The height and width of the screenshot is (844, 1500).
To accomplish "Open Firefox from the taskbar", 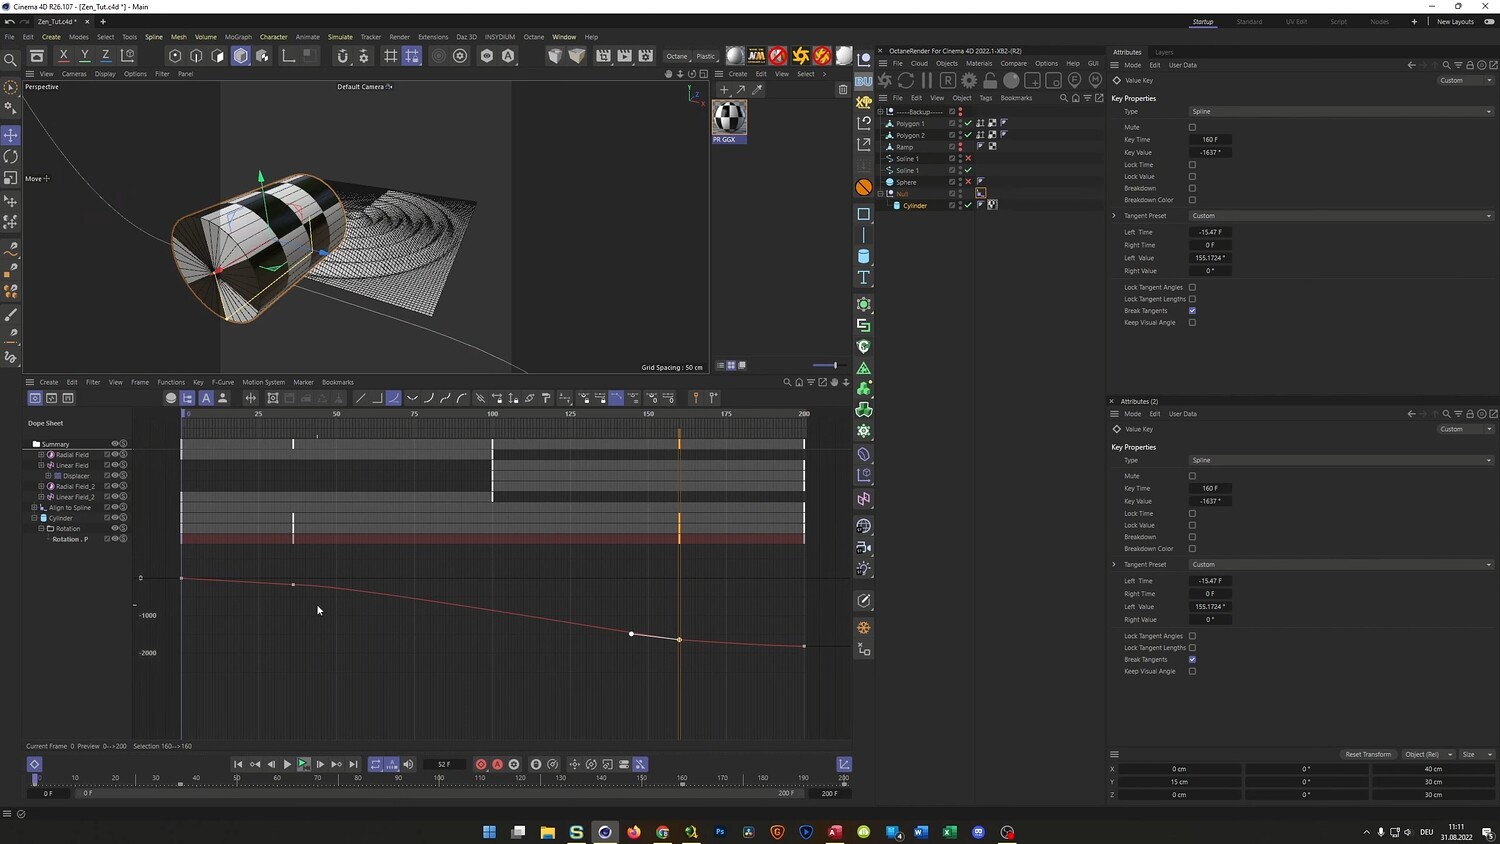I will 634,832.
